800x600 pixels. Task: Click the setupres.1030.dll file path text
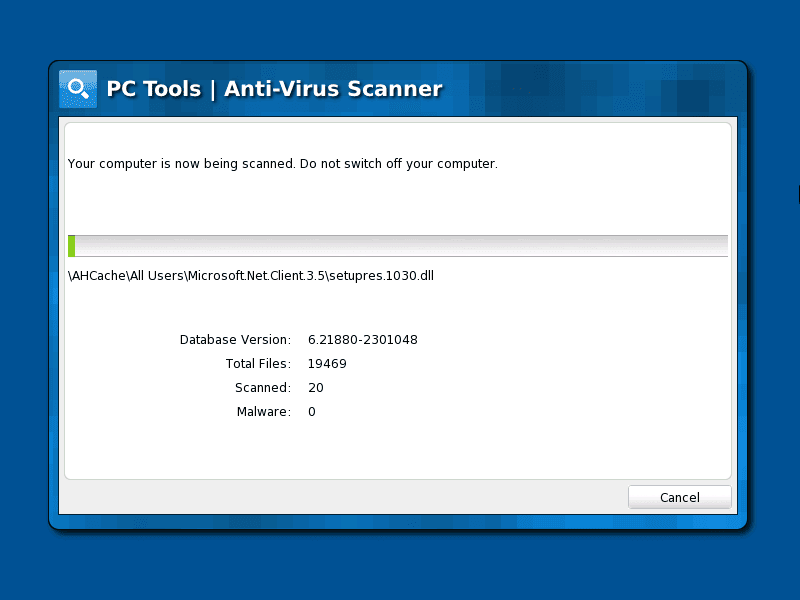(x=251, y=276)
